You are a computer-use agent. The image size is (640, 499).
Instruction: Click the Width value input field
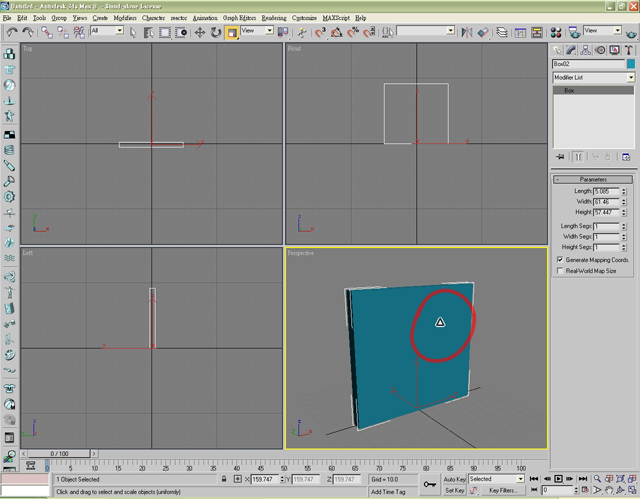[607, 202]
